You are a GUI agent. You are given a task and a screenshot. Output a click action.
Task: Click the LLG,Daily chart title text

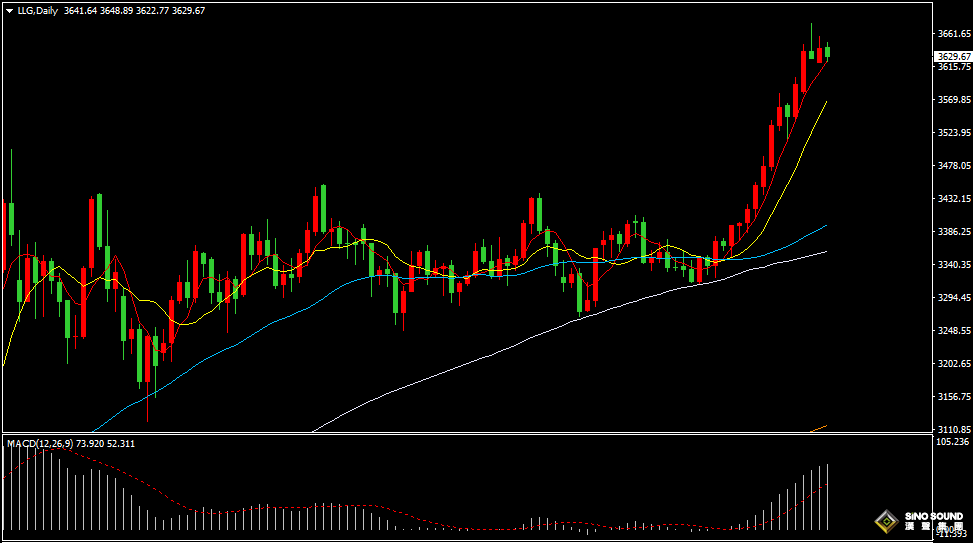tap(37, 11)
